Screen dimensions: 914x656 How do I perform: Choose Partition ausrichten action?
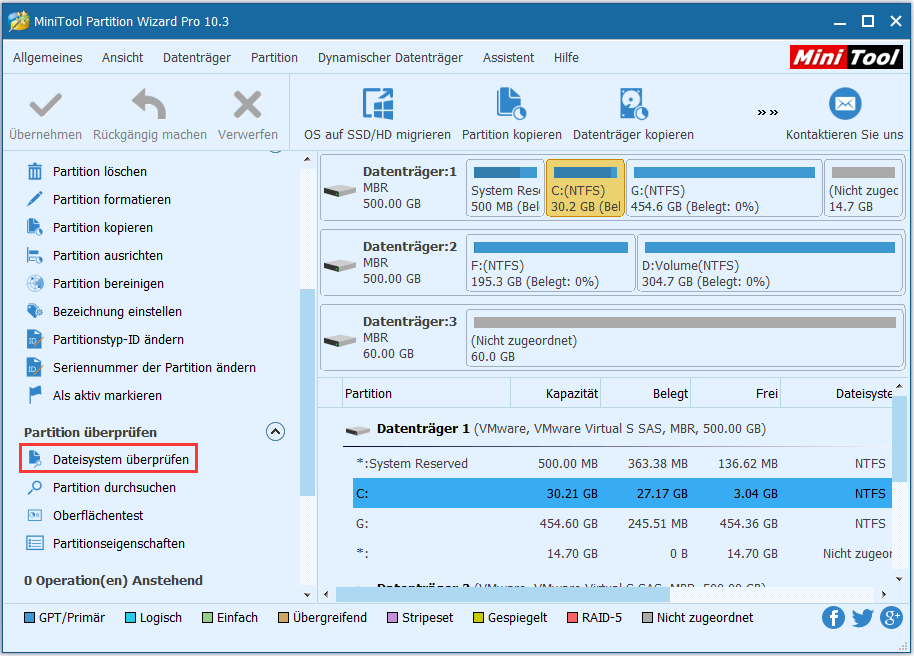tap(108, 255)
